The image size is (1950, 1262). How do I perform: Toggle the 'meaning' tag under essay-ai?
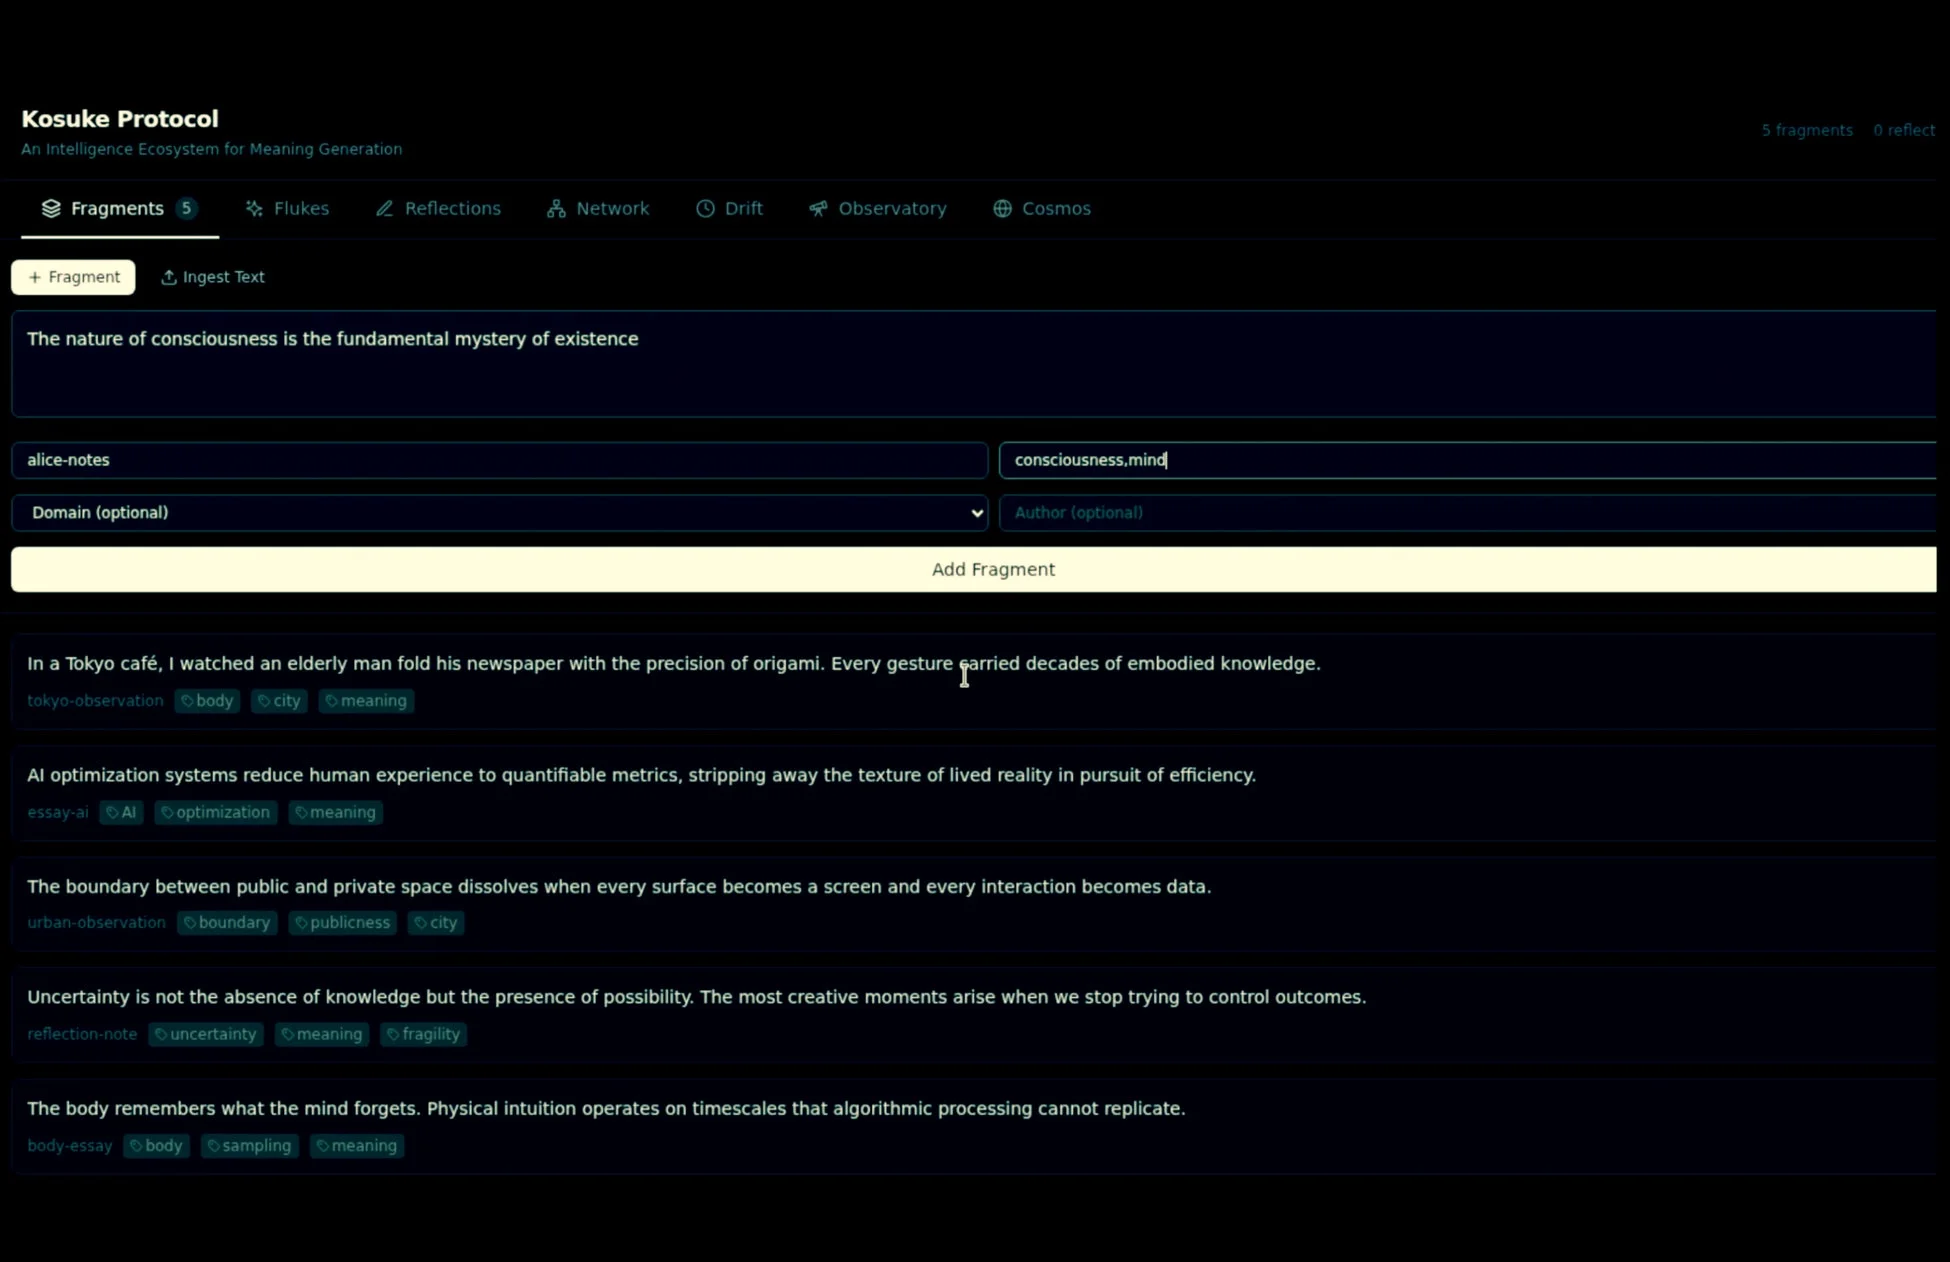pos(335,812)
